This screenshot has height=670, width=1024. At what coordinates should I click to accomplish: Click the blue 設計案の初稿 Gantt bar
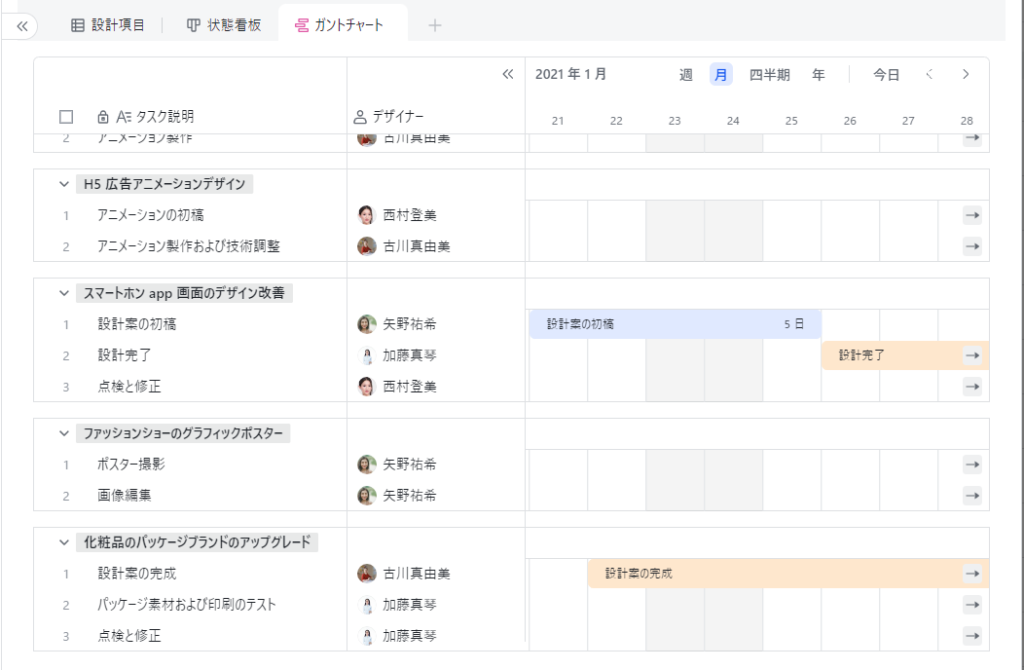[x=675, y=324]
